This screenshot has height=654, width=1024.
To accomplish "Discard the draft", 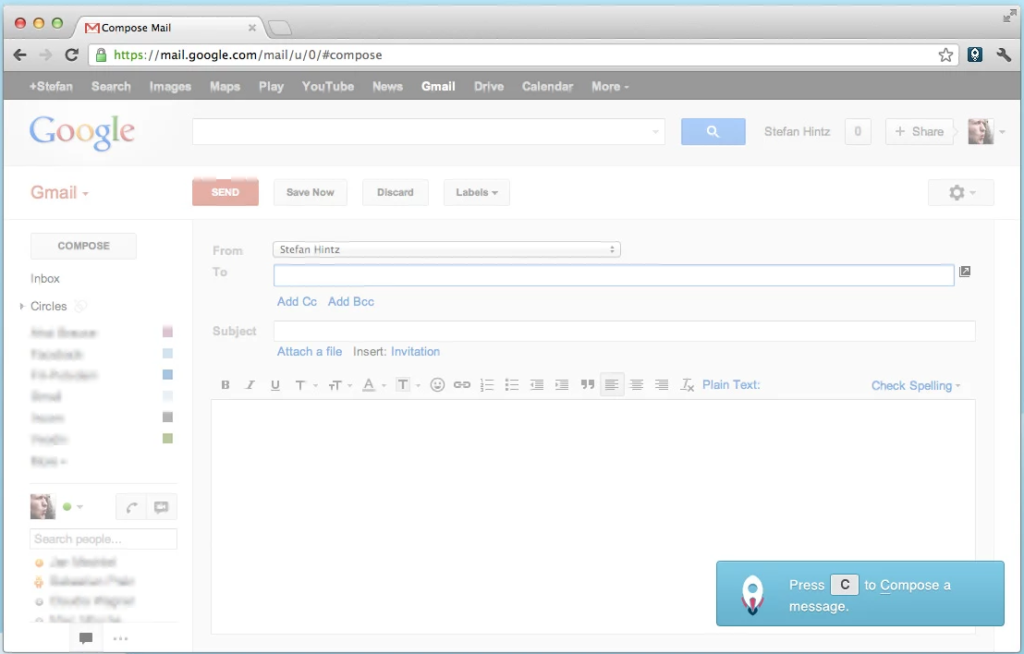I will (395, 192).
